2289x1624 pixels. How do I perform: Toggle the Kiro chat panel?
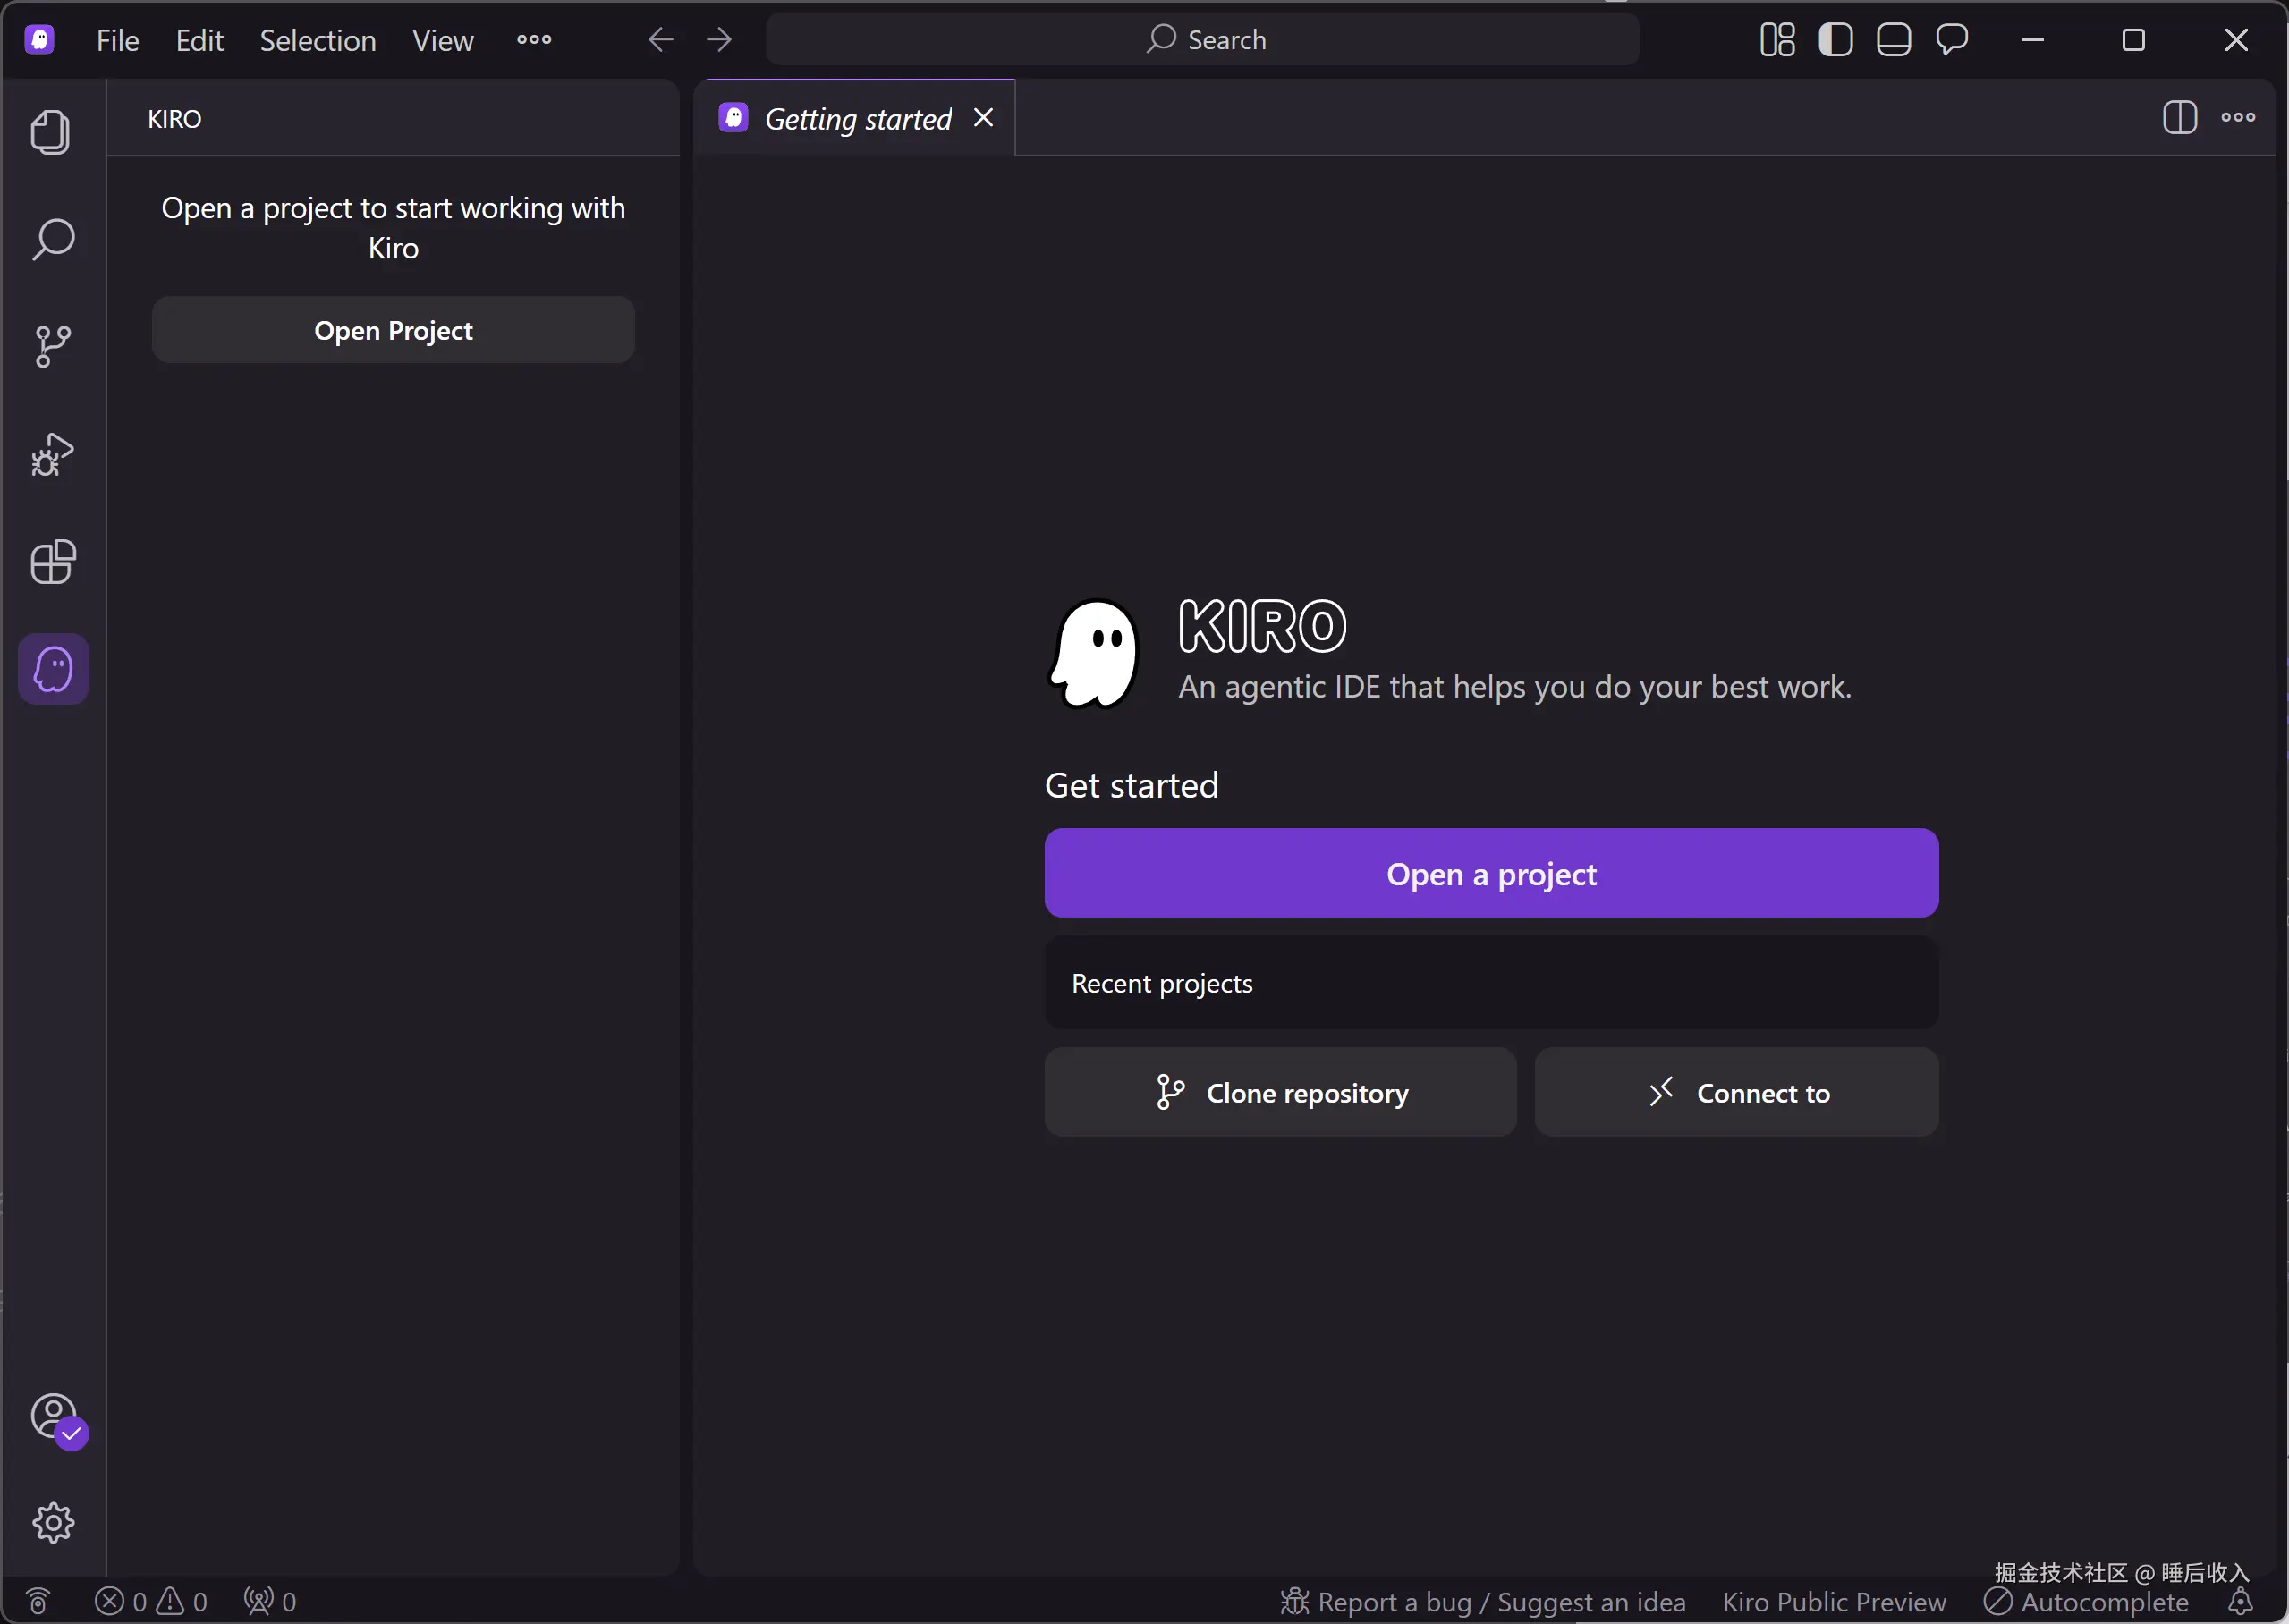pyautogui.click(x=1951, y=40)
